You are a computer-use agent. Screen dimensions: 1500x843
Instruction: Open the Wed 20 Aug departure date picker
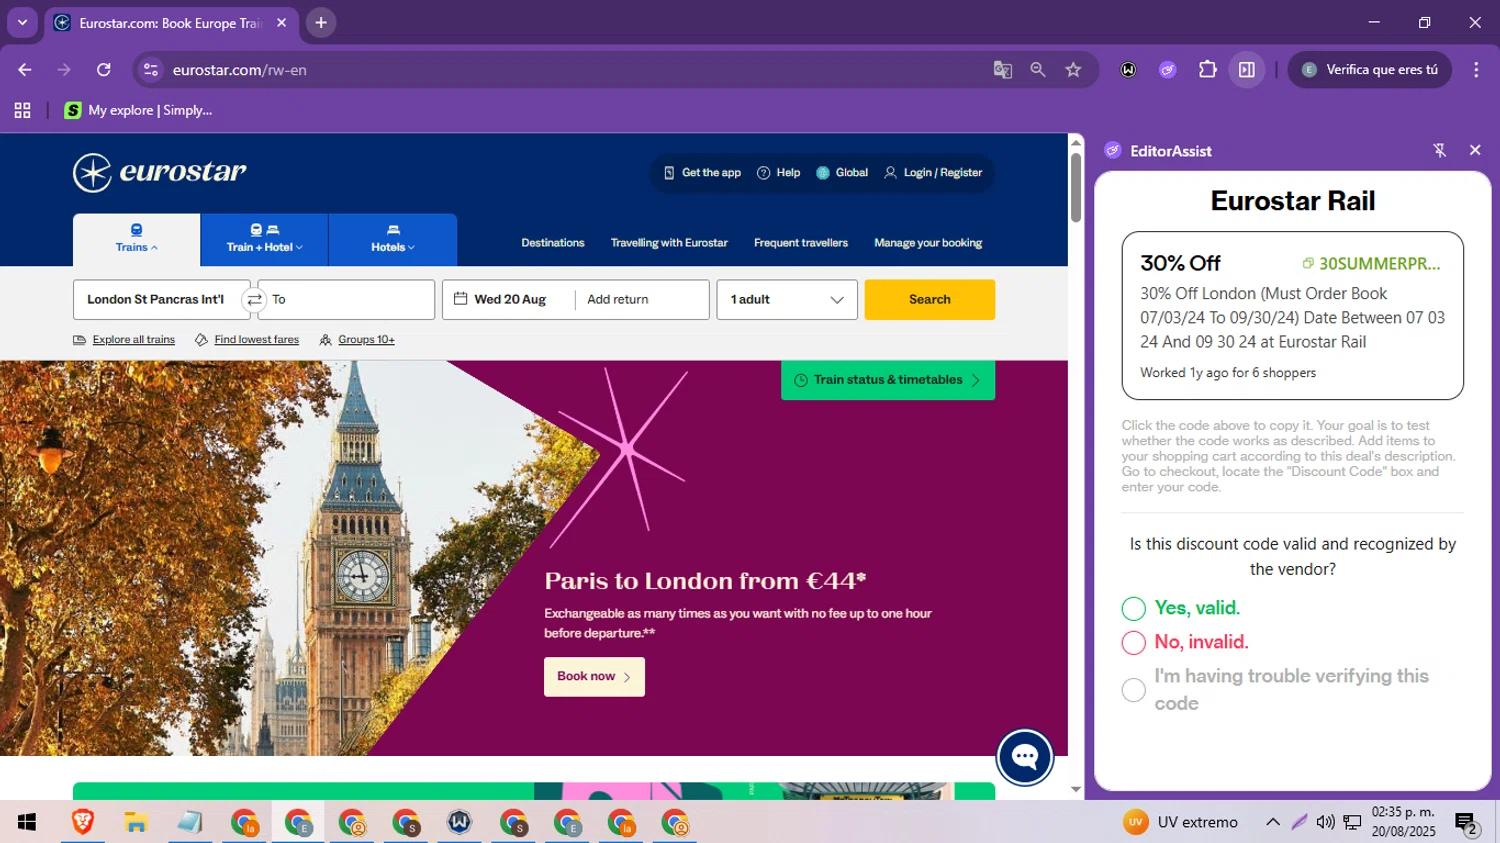(509, 300)
